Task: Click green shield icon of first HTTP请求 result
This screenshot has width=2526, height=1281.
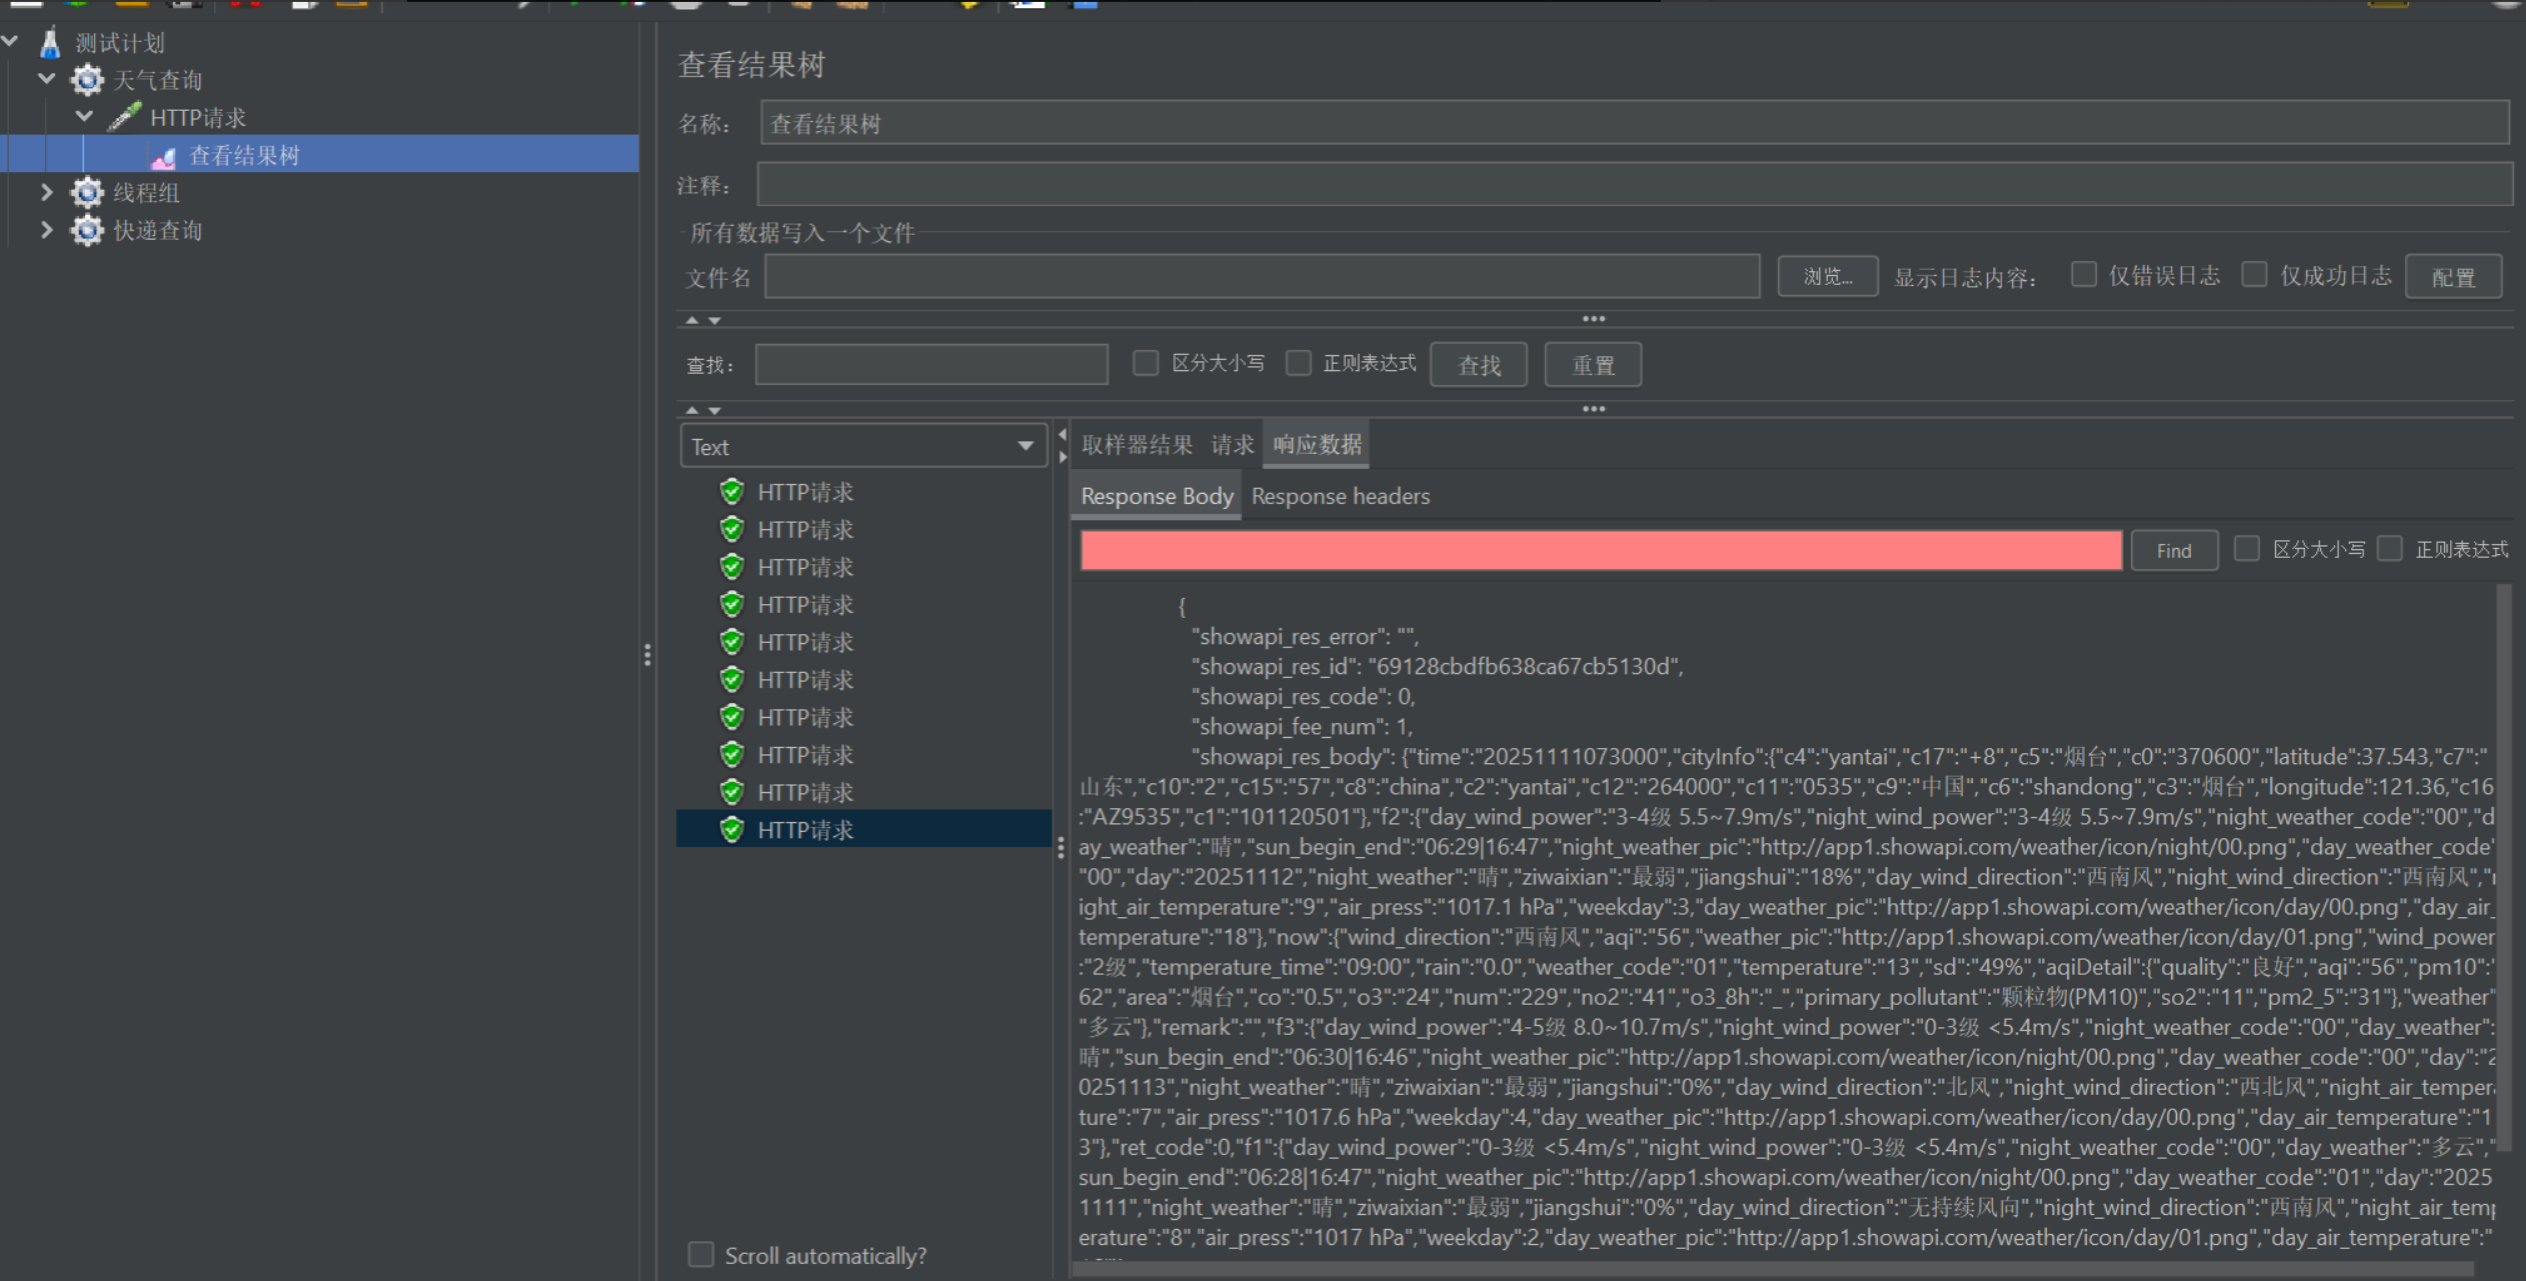Action: click(732, 492)
